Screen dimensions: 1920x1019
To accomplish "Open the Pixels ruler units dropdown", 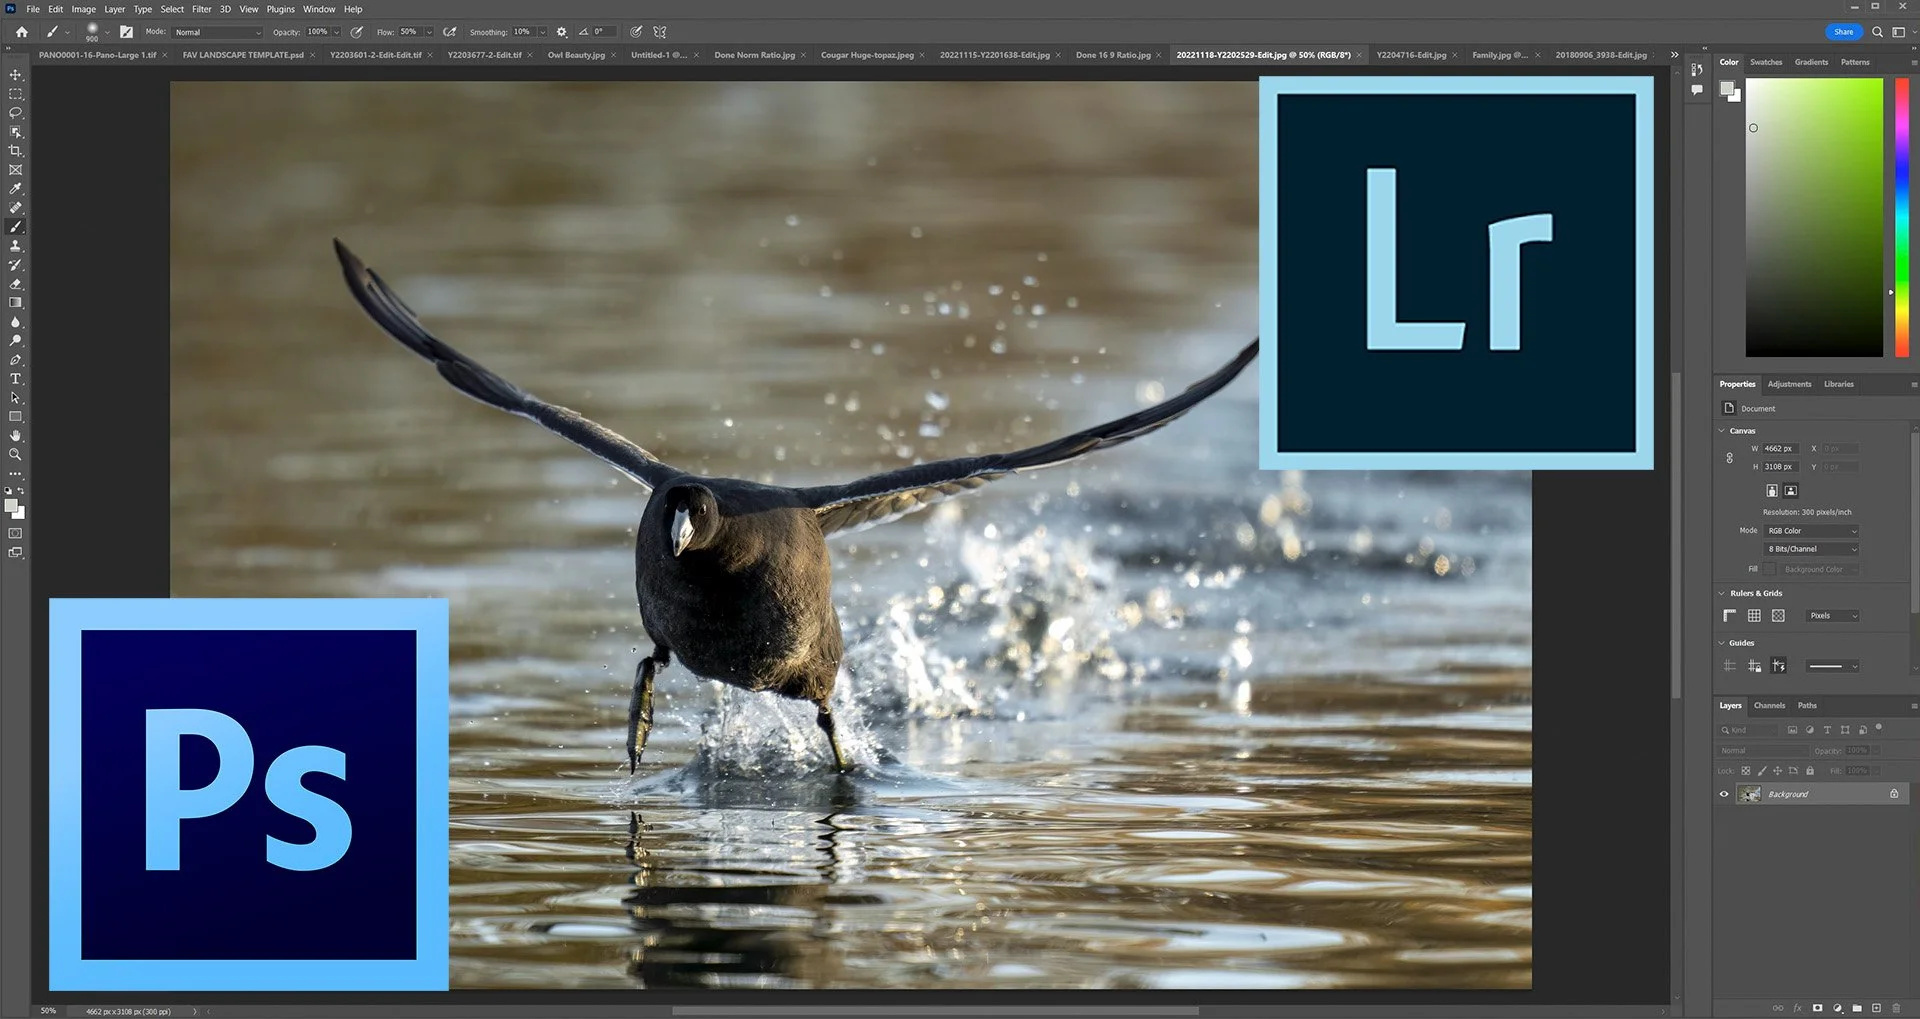I will (x=1834, y=616).
